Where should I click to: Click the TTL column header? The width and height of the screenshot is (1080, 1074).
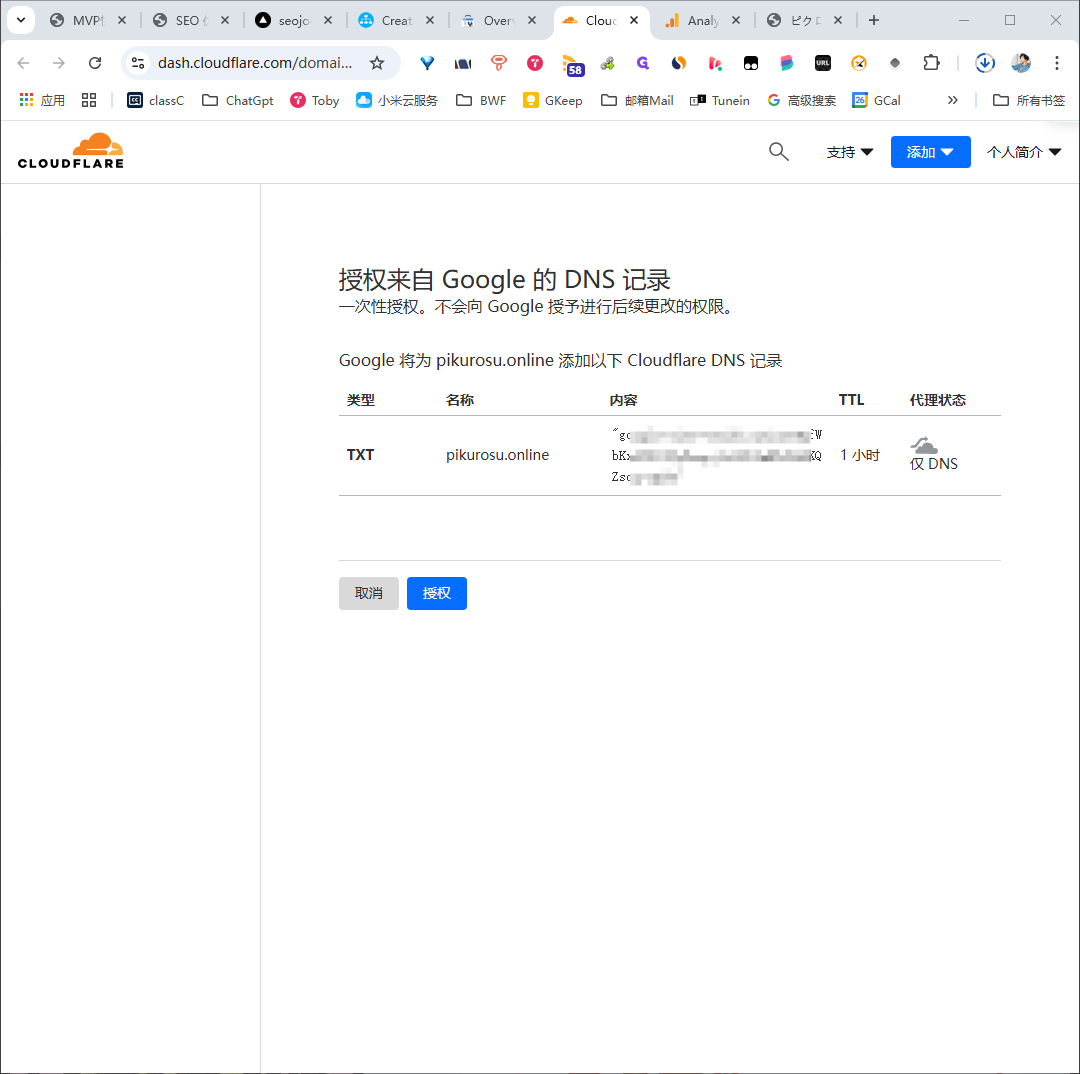pos(851,400)
